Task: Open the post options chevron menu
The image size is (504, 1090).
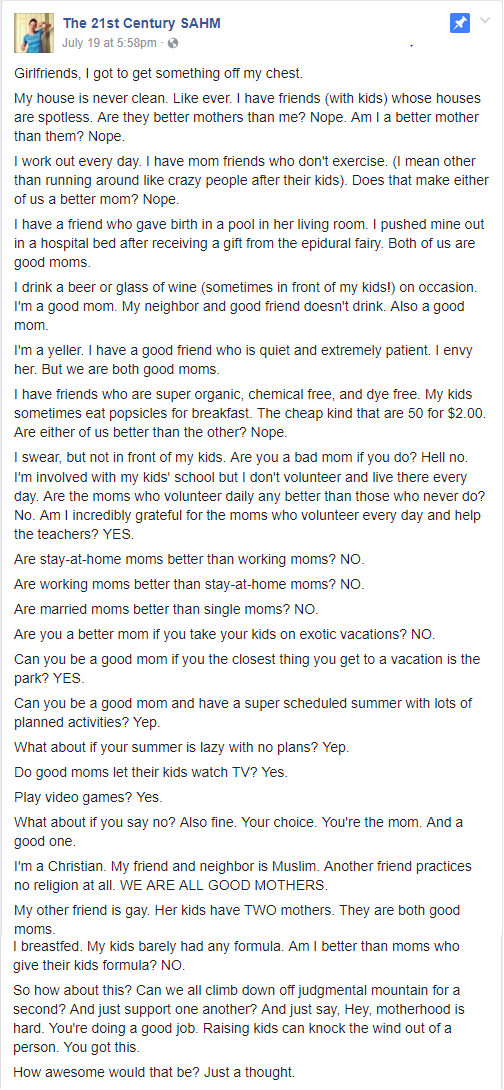Action: [485, 21]
